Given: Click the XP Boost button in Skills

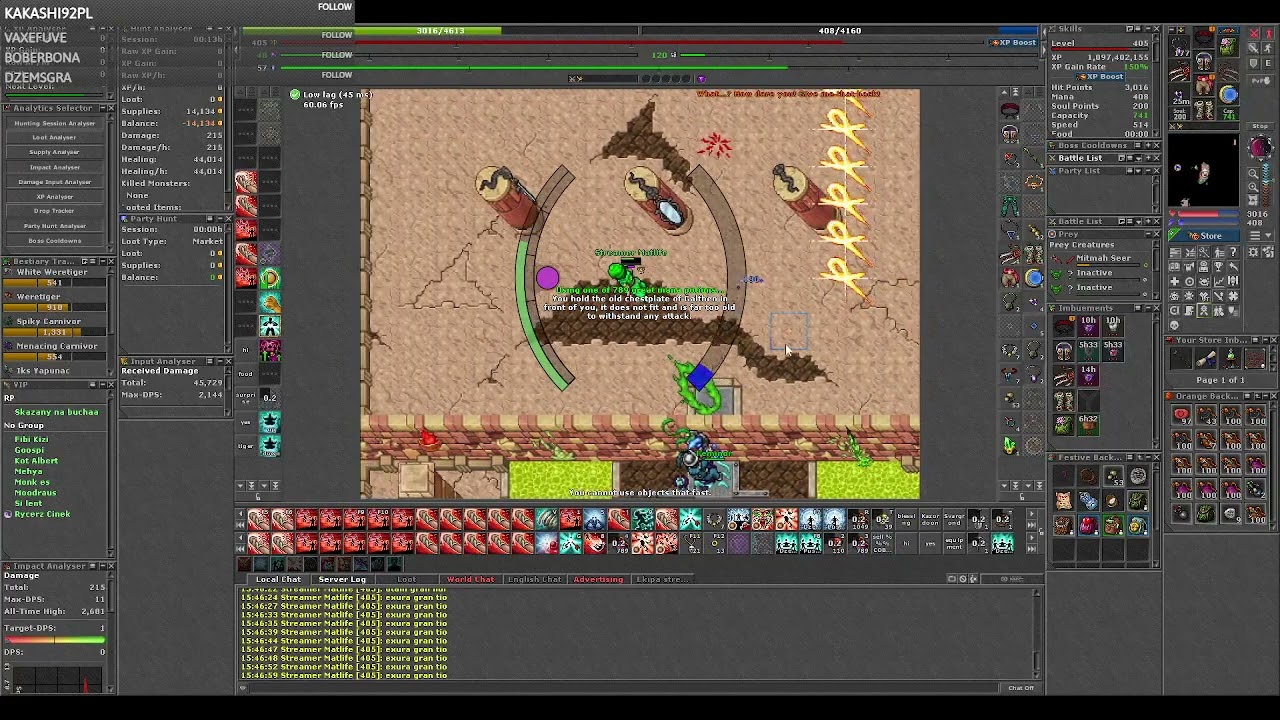Looking at the screenshot, I should pyautogui.click(x=1100, y=76).
